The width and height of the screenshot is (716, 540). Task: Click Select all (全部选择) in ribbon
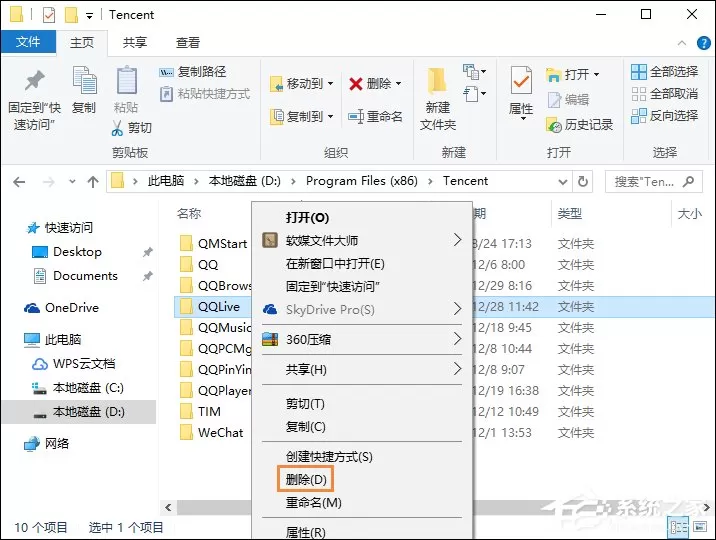coord(665,72)
